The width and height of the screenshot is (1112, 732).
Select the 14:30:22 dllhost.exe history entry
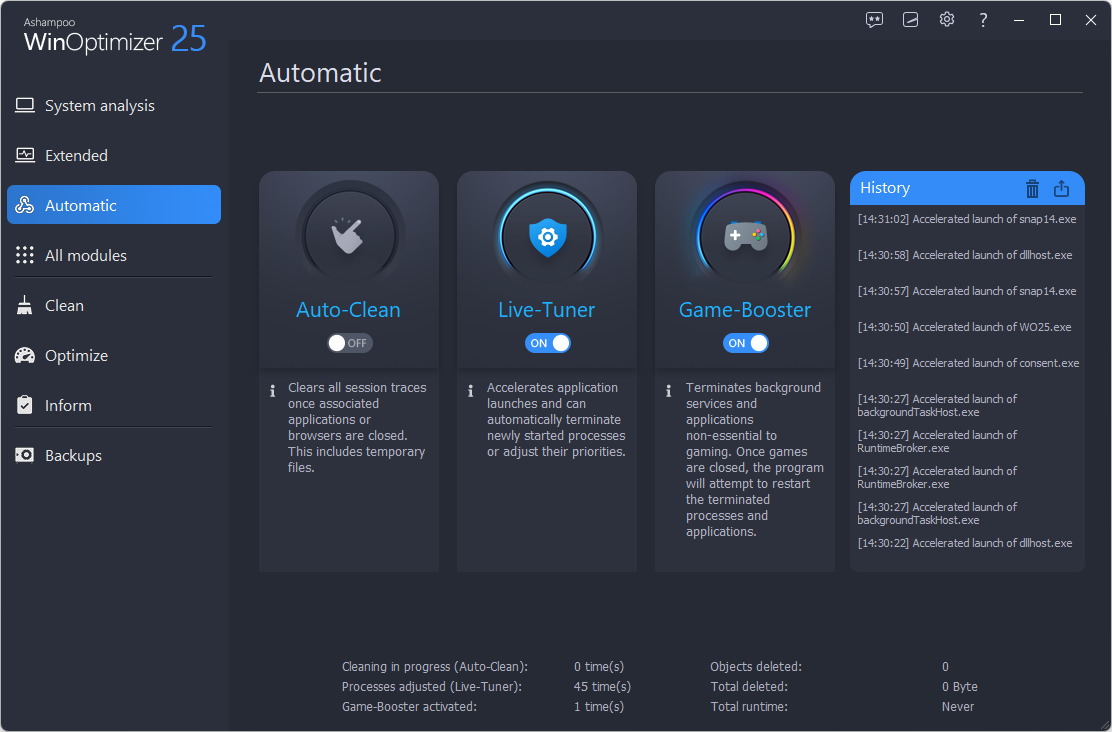pyautogui.click(x=965, y=543)
